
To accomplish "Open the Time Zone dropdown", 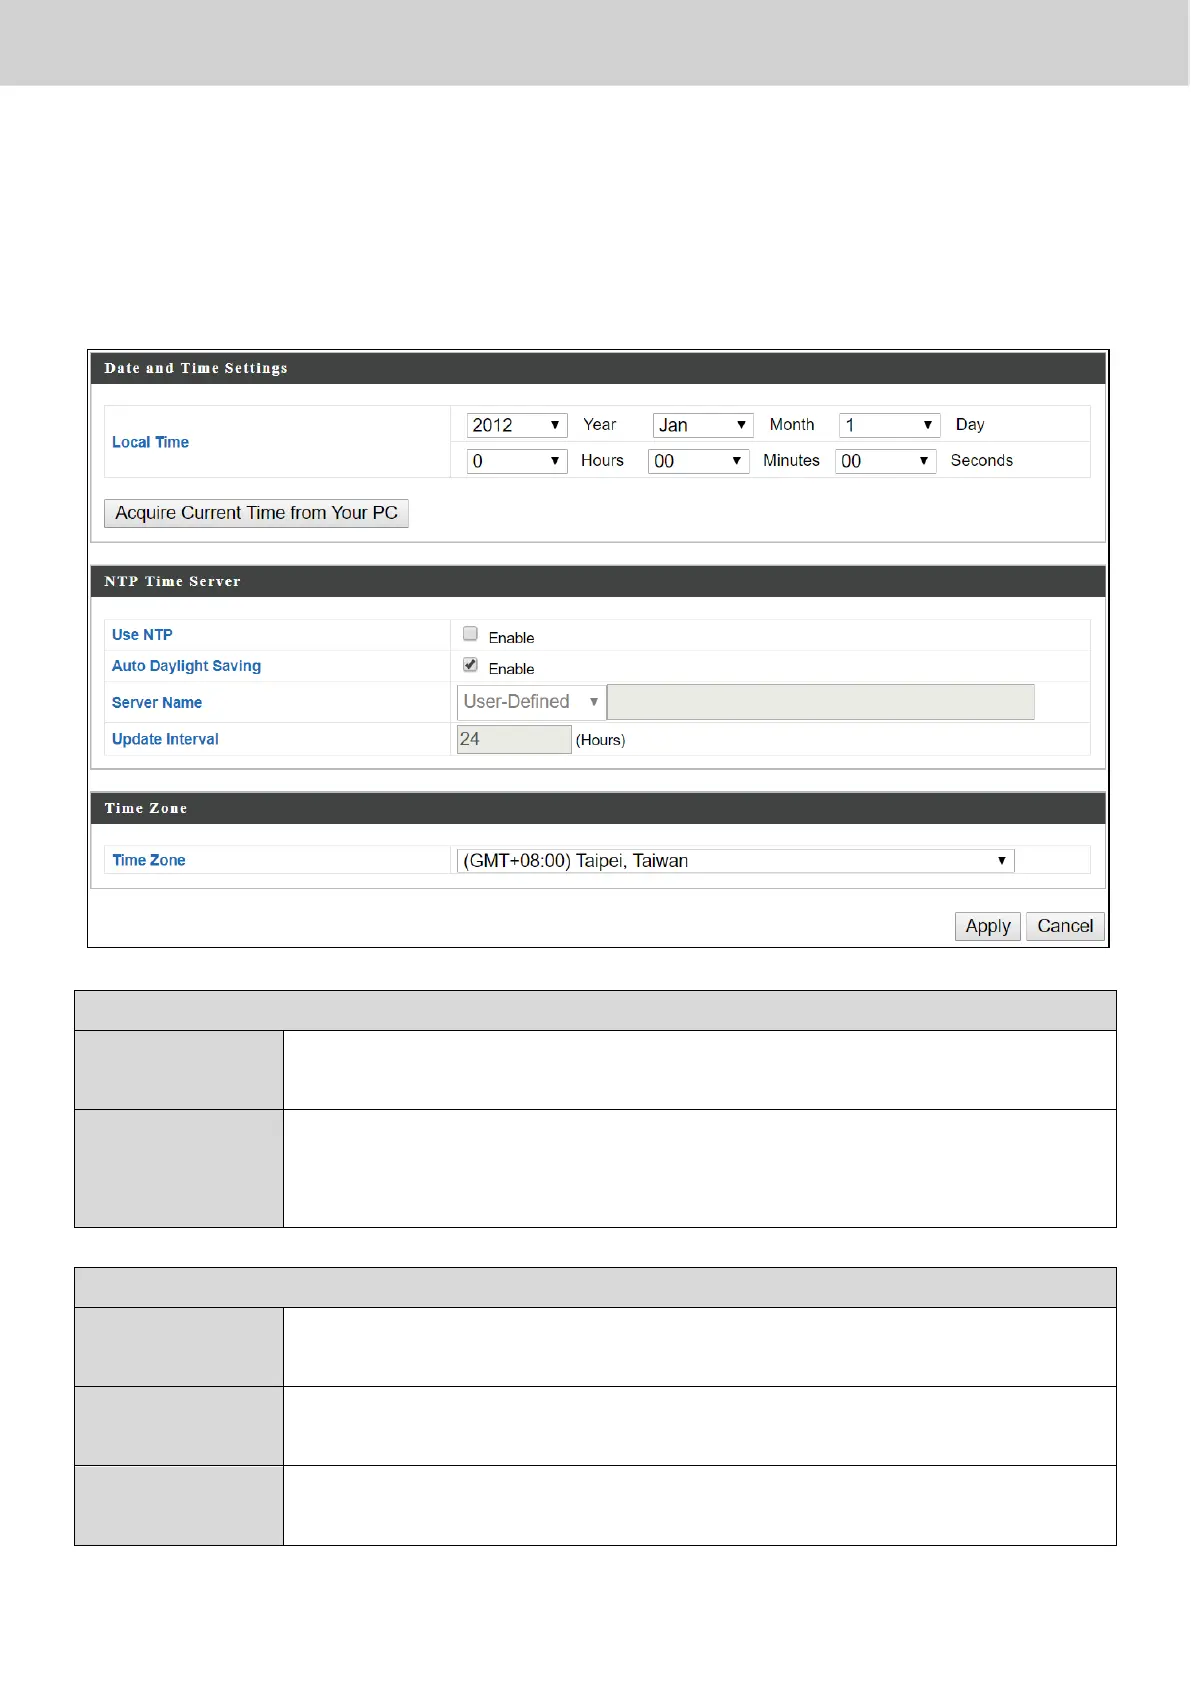I will 735,861.
